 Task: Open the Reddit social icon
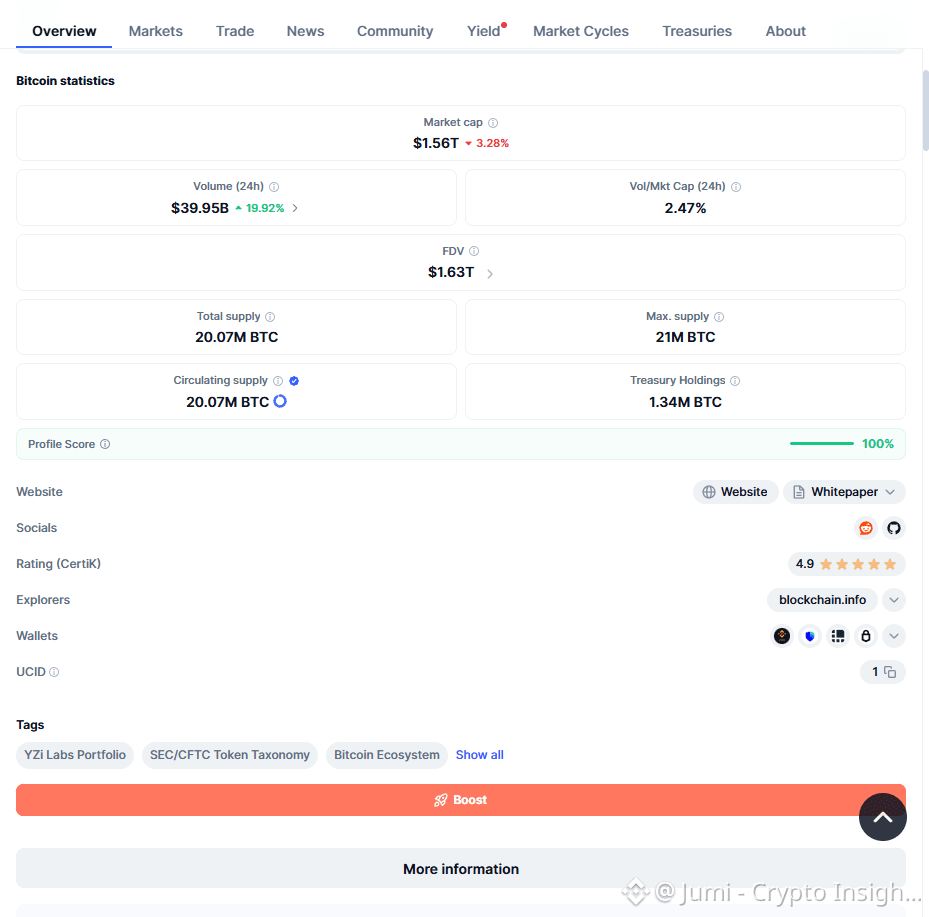pos(866,528)
